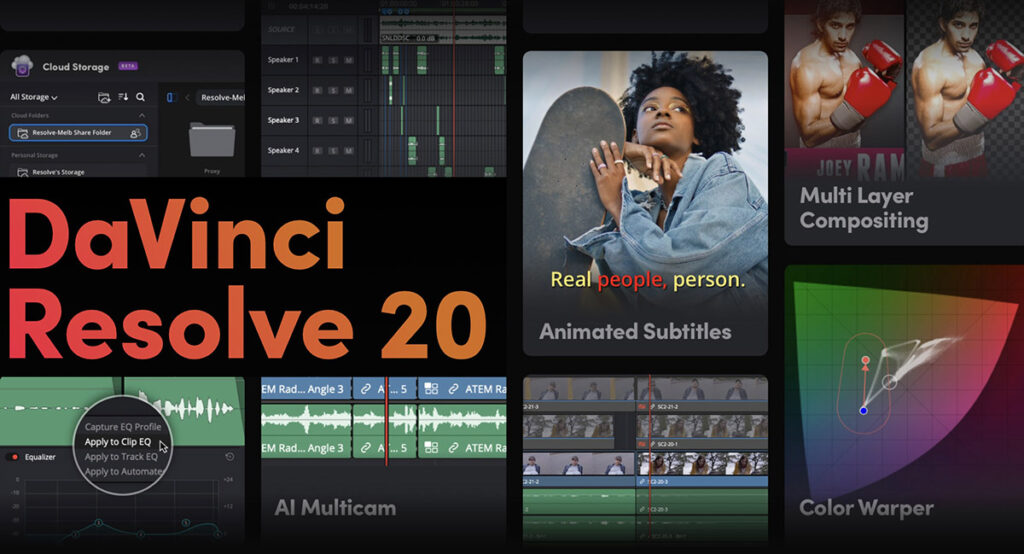The height and width of the screenshot is (554, 1024).
Task: Click the Resolve-Melb breadcrumb path
Action: pos(222,97)
